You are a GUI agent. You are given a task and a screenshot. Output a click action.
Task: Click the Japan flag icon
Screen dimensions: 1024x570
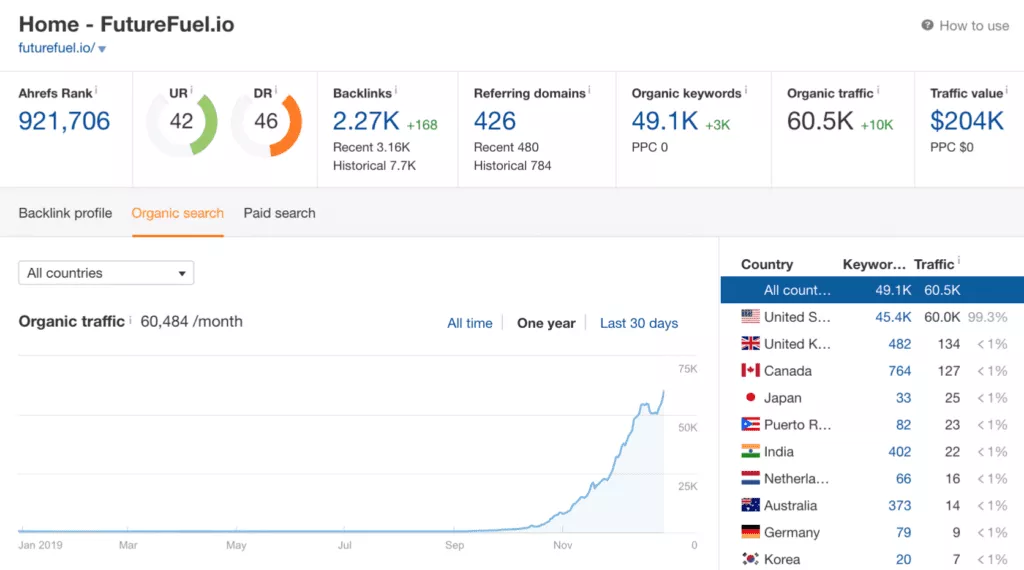point(750,398)
